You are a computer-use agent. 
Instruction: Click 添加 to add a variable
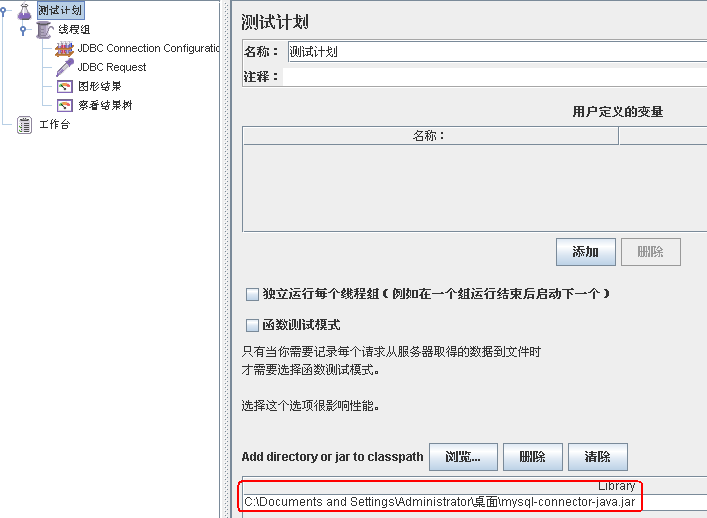(x=586, y=252)
